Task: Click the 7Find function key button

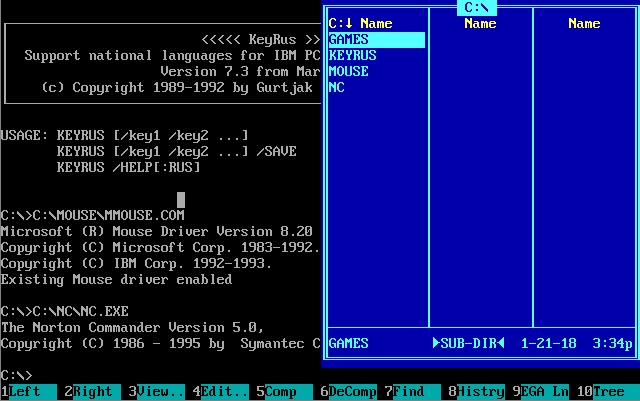Action: point(412,392)
